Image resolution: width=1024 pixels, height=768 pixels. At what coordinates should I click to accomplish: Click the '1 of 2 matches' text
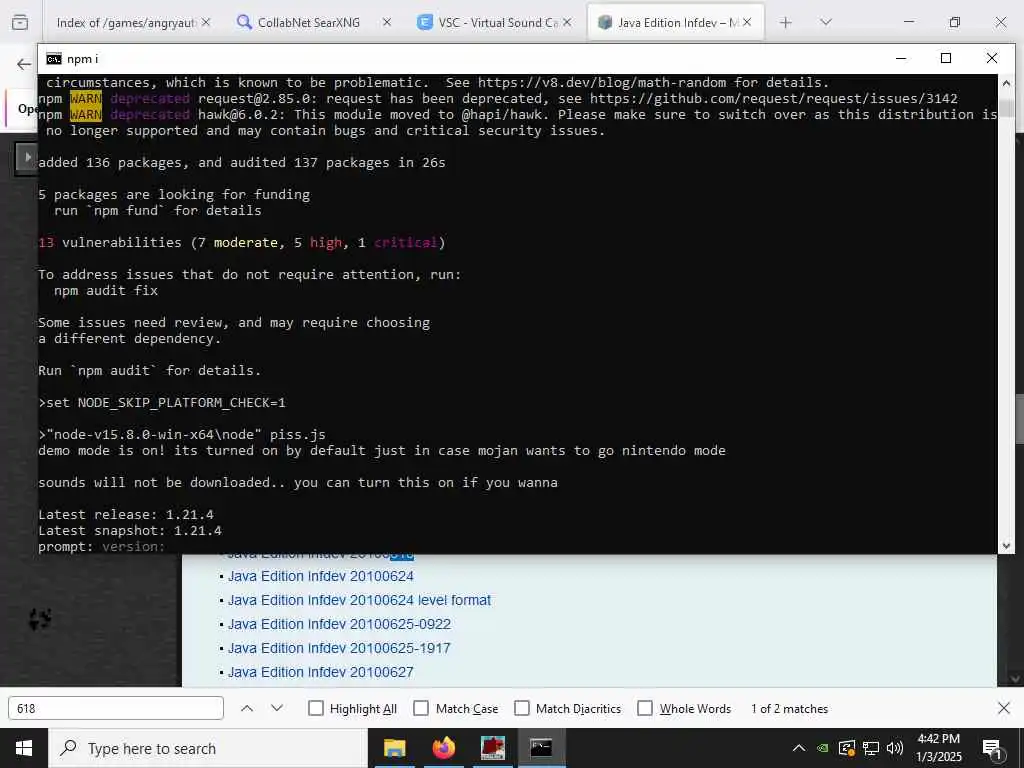coord(789,709)
